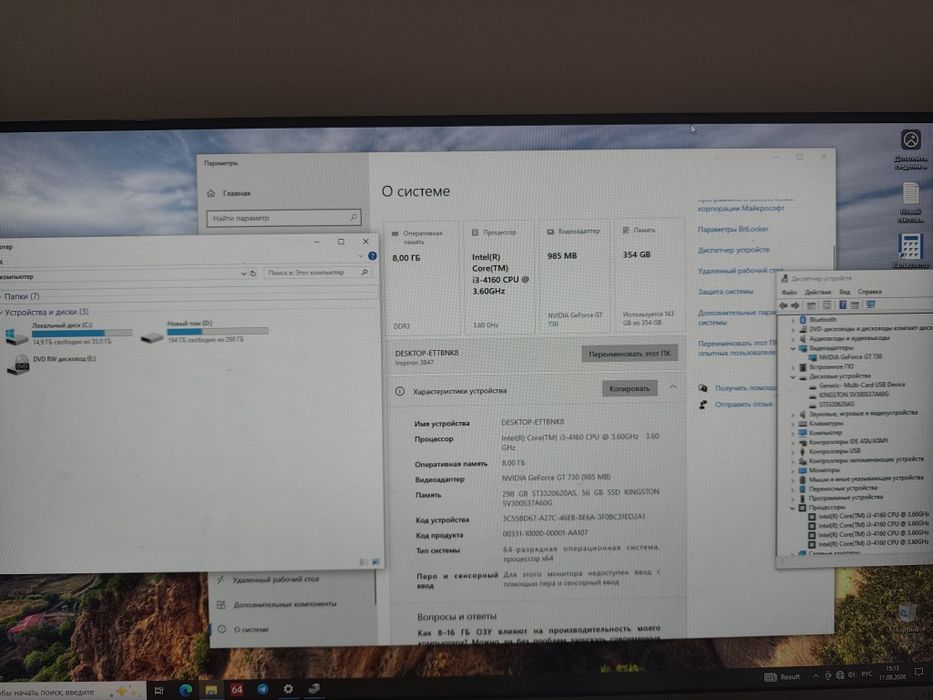
Task: Open File Explorer from the taskbar
Action: (211, 689)
